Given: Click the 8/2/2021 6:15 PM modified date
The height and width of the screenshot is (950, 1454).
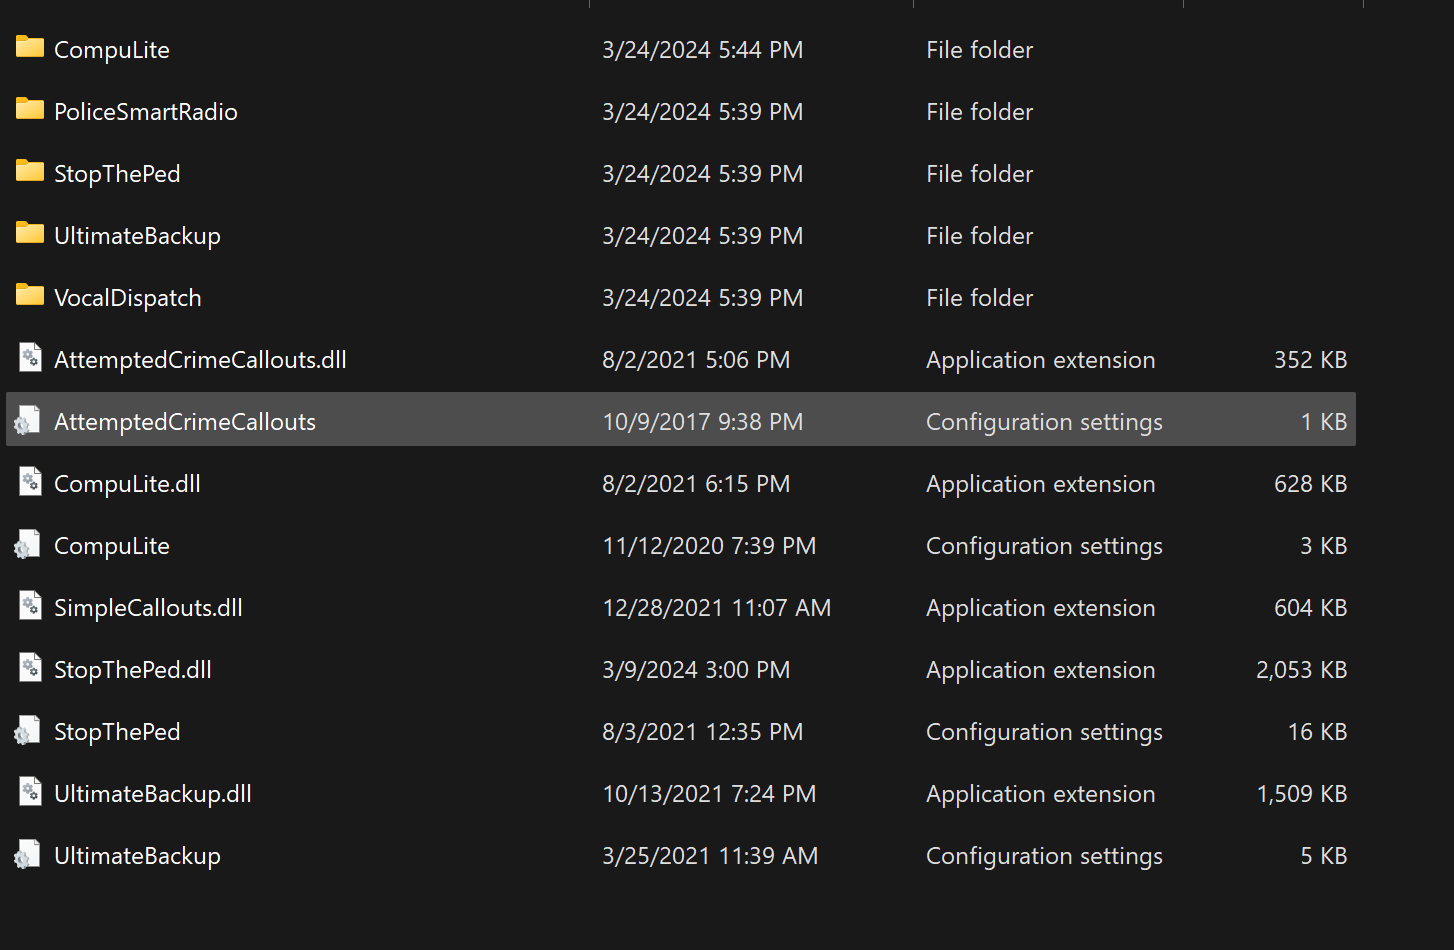Looking at the screenshot, I should click(x=696, y=484).
